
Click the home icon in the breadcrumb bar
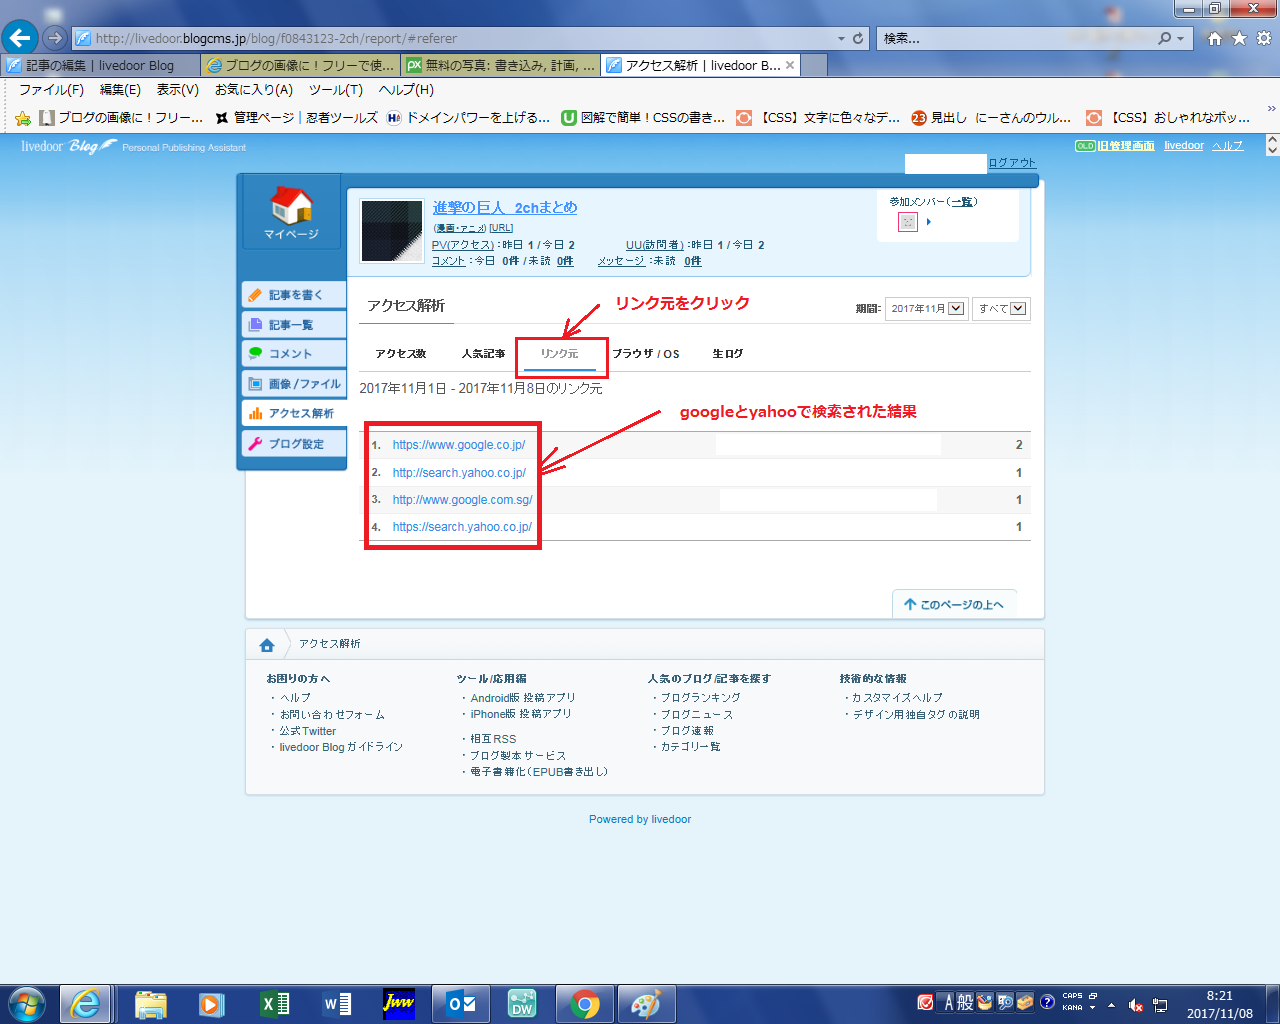(x=267, y=645)
